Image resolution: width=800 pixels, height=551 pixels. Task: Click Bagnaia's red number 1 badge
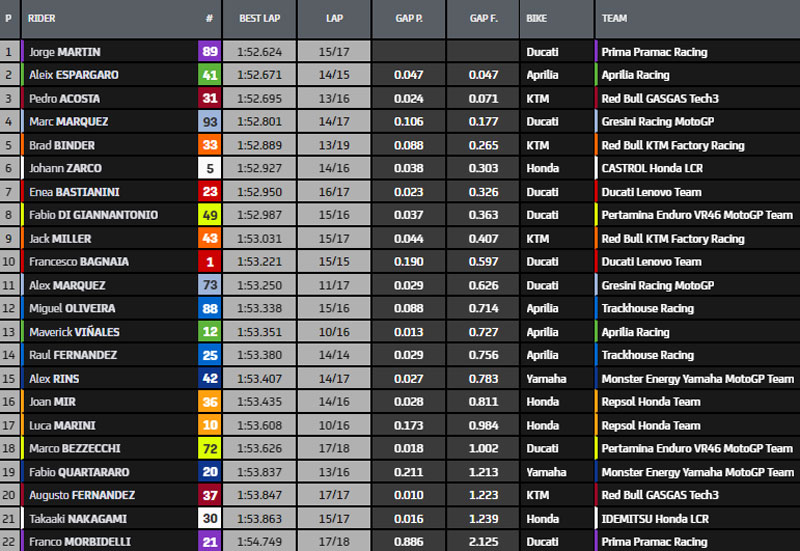210,262
